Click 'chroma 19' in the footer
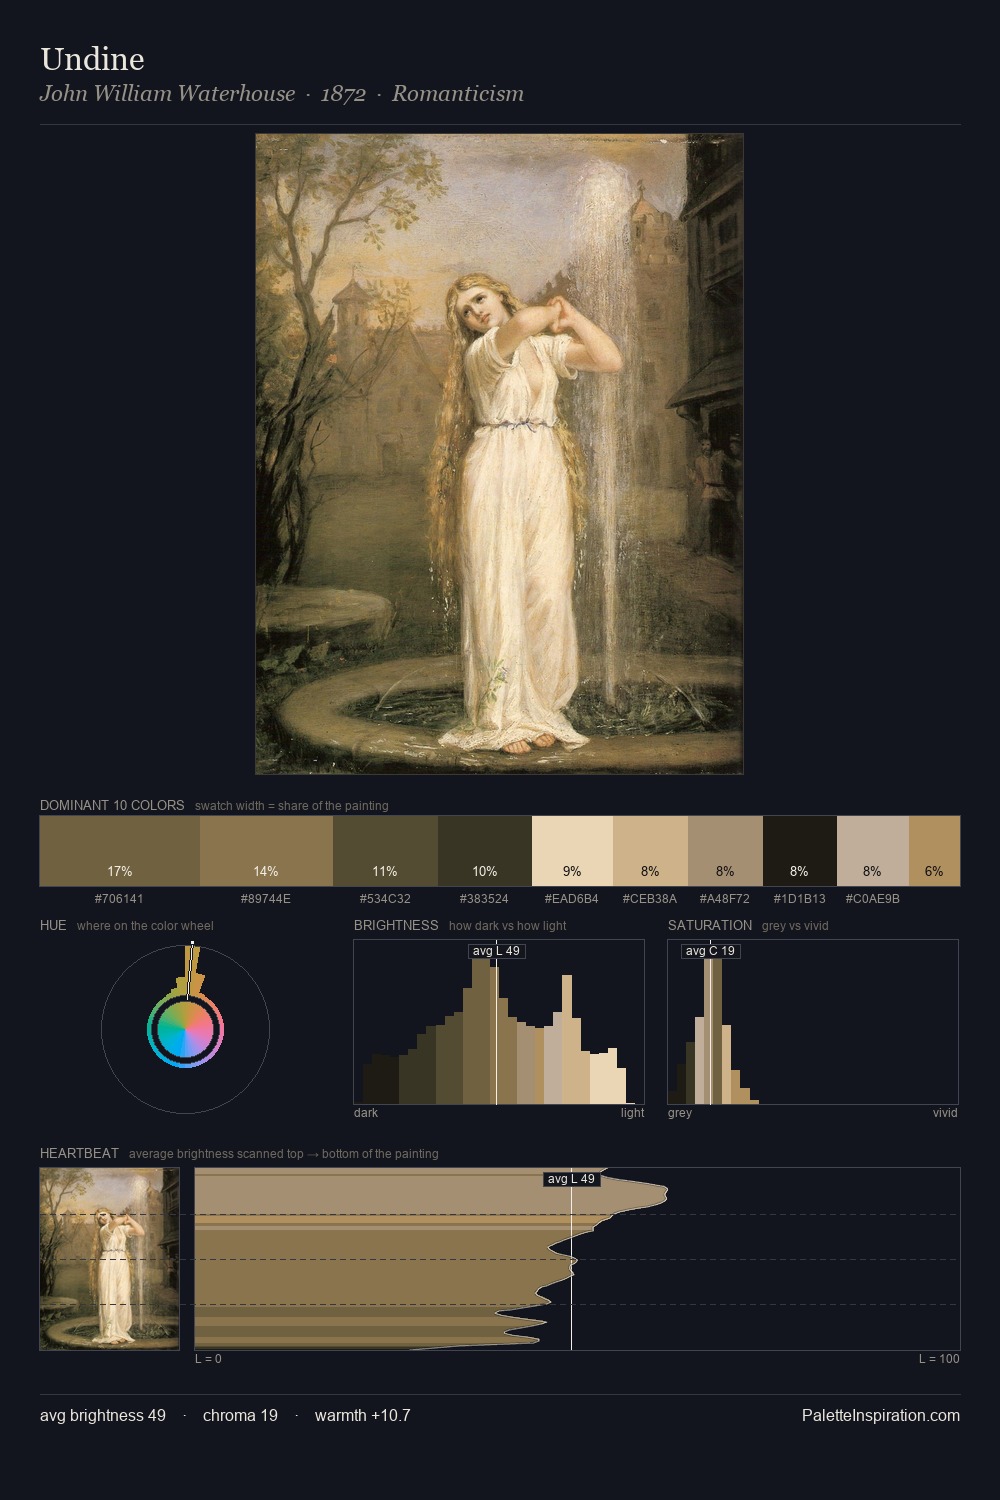Image resolution: width=1000 pixels, height=1500 pixels. pyautogui.click(x=240, y=1415)
